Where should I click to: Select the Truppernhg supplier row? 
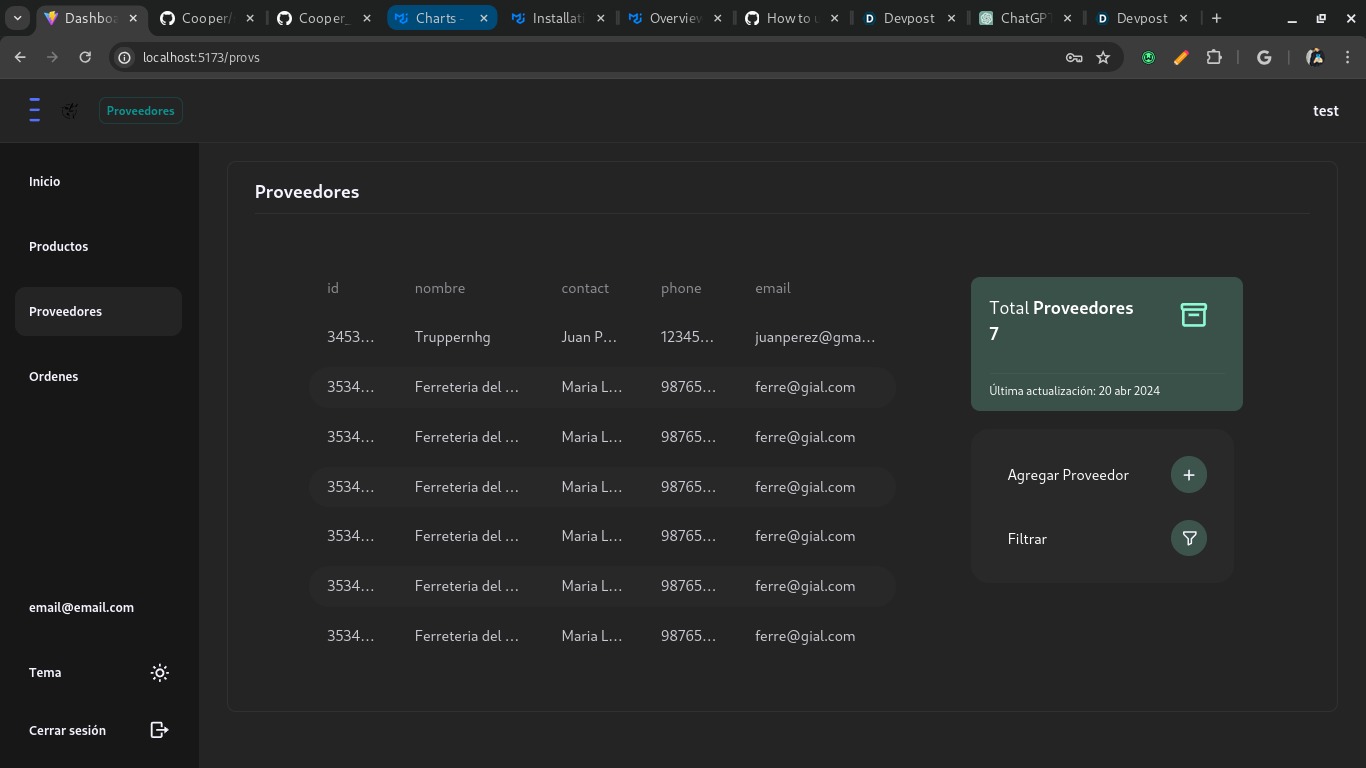tap(602, 337)
